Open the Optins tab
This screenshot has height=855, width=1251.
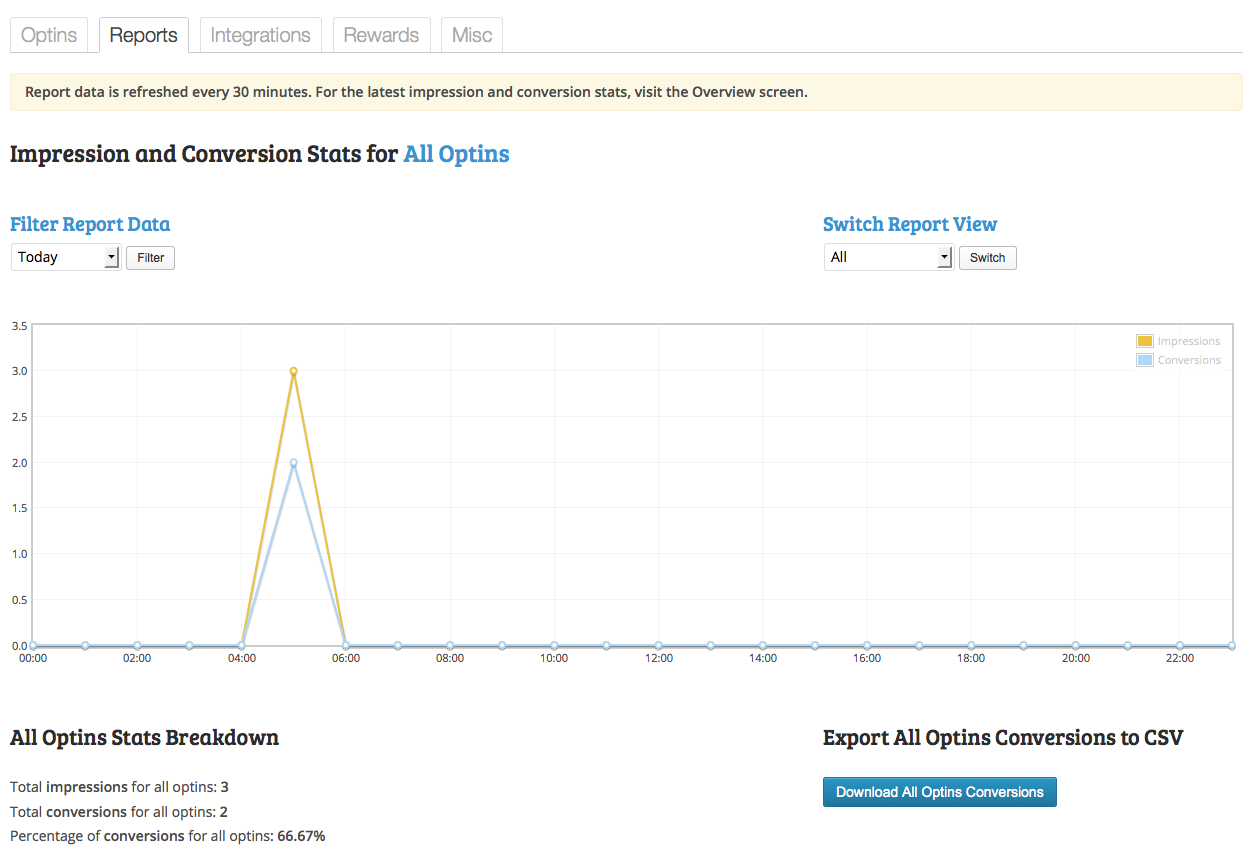pos(49,35)
